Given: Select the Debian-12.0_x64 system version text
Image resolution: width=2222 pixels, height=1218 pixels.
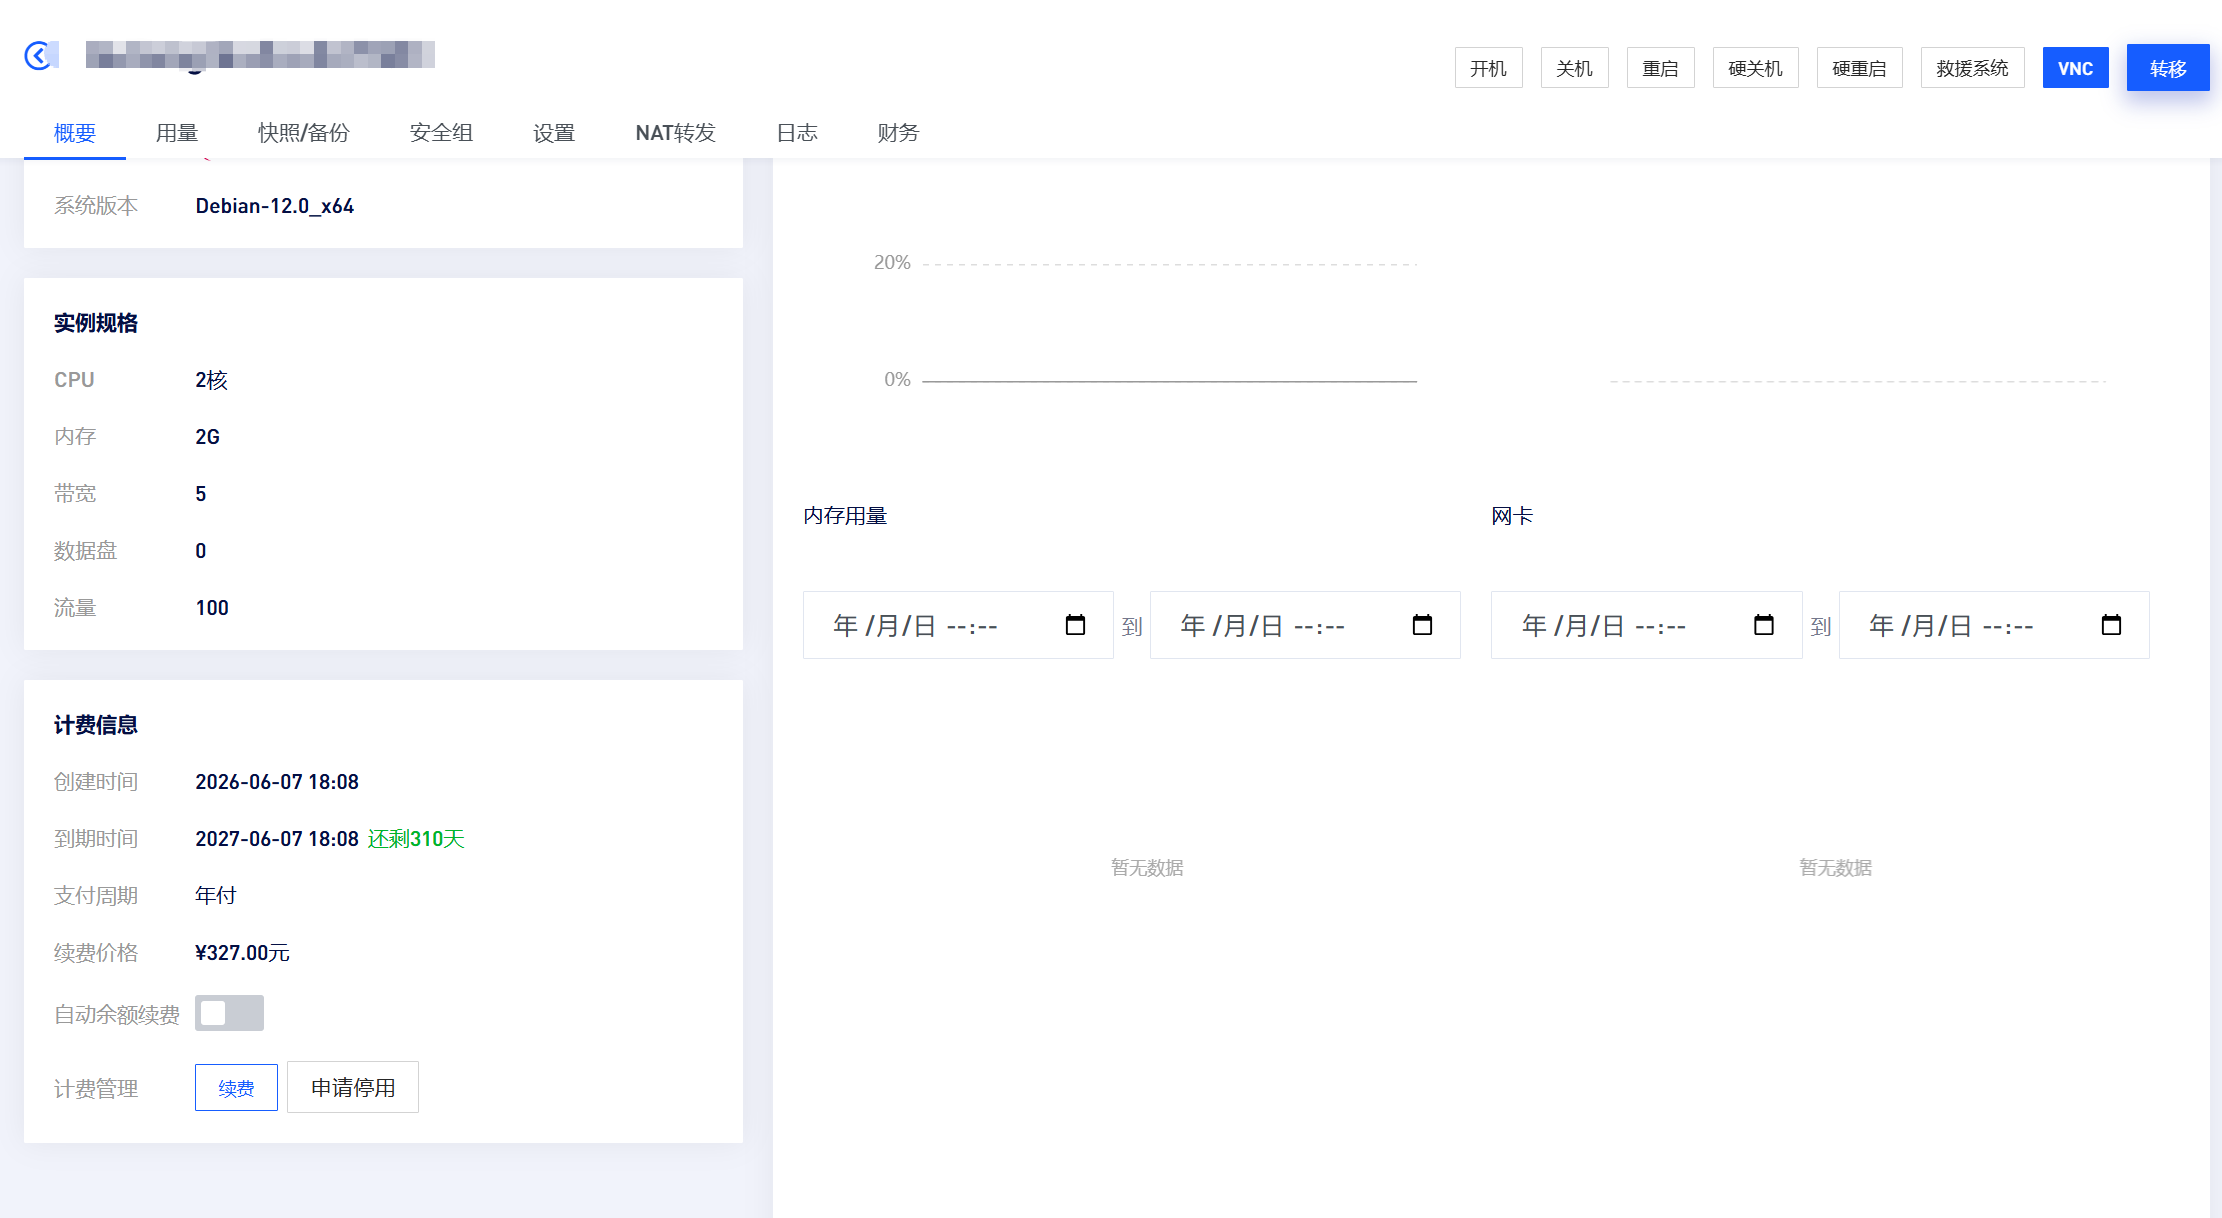Looking at the screenshot, I should pos(275,206).
